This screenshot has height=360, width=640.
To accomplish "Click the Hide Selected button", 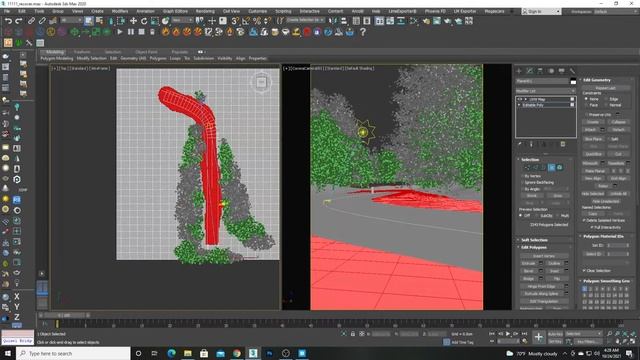I will click(x=593, y=194).
